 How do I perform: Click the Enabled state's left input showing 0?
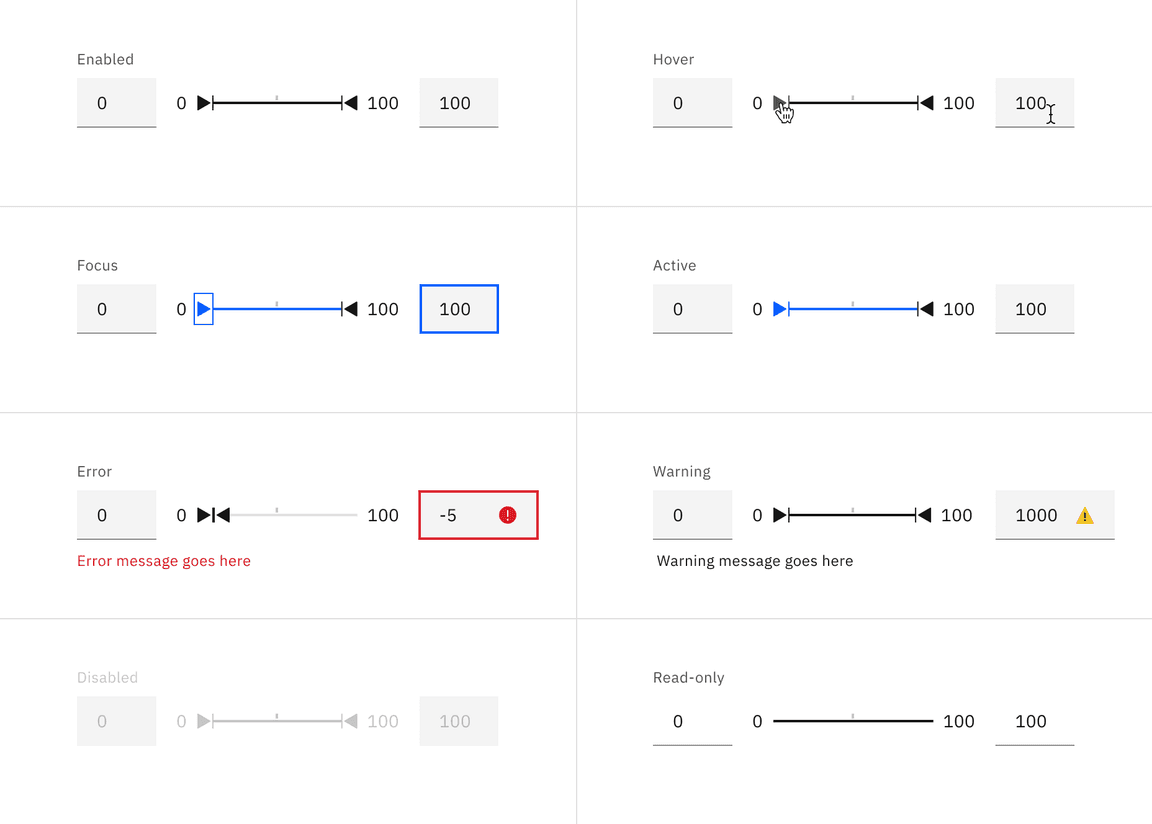click(116, 103)
